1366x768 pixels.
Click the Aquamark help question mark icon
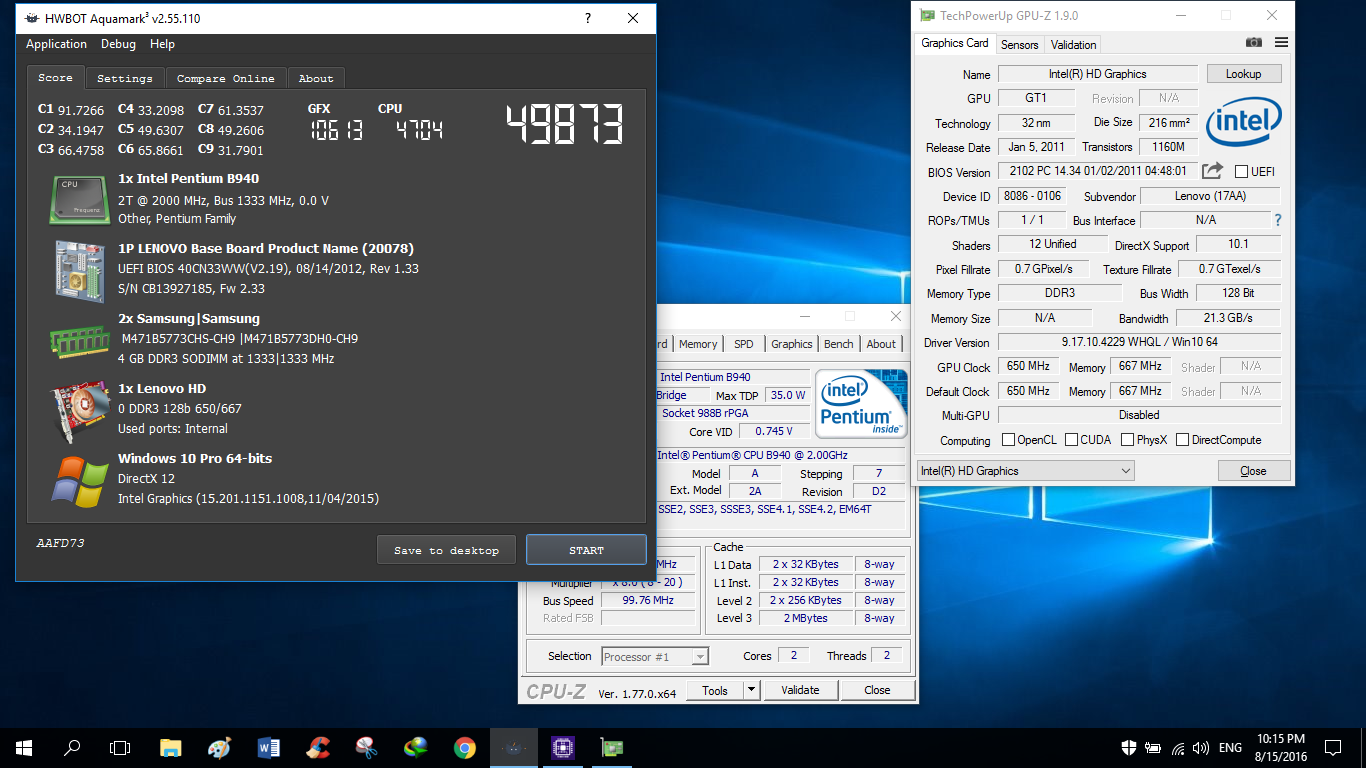tap(587, 18)
